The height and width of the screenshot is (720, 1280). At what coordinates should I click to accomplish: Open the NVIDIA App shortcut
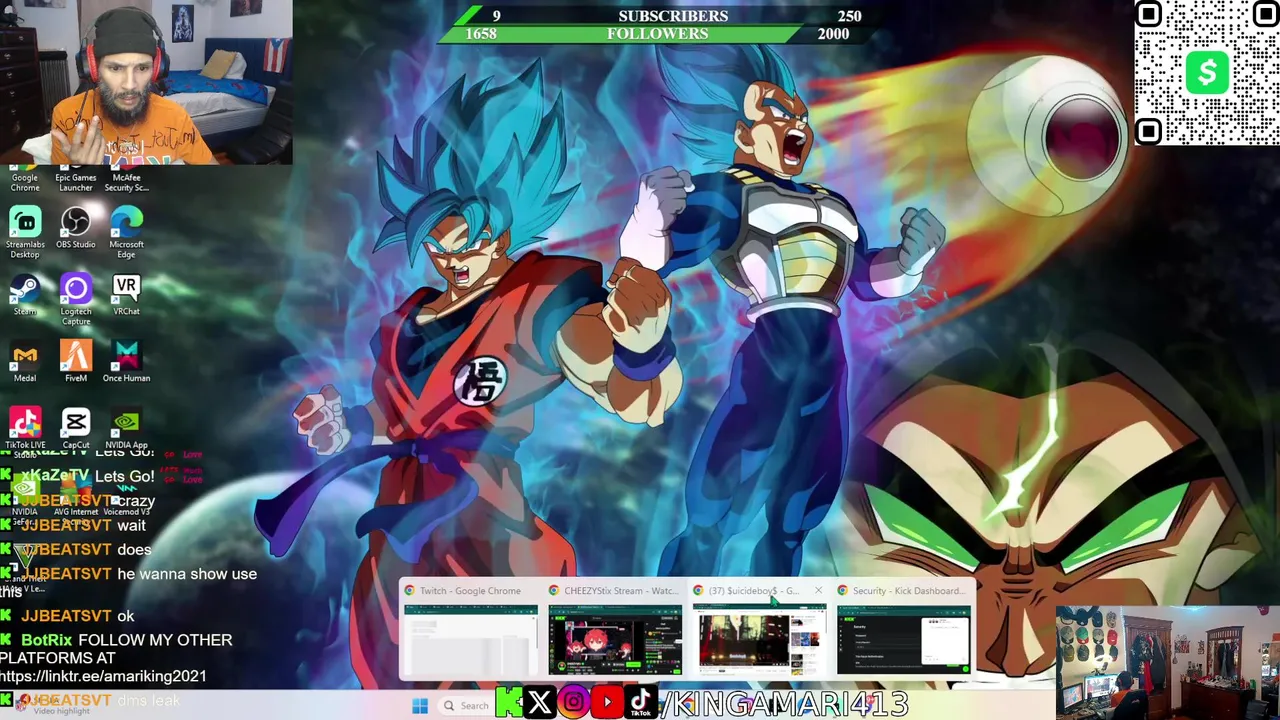pyautogui.click(x=126, y=428)
